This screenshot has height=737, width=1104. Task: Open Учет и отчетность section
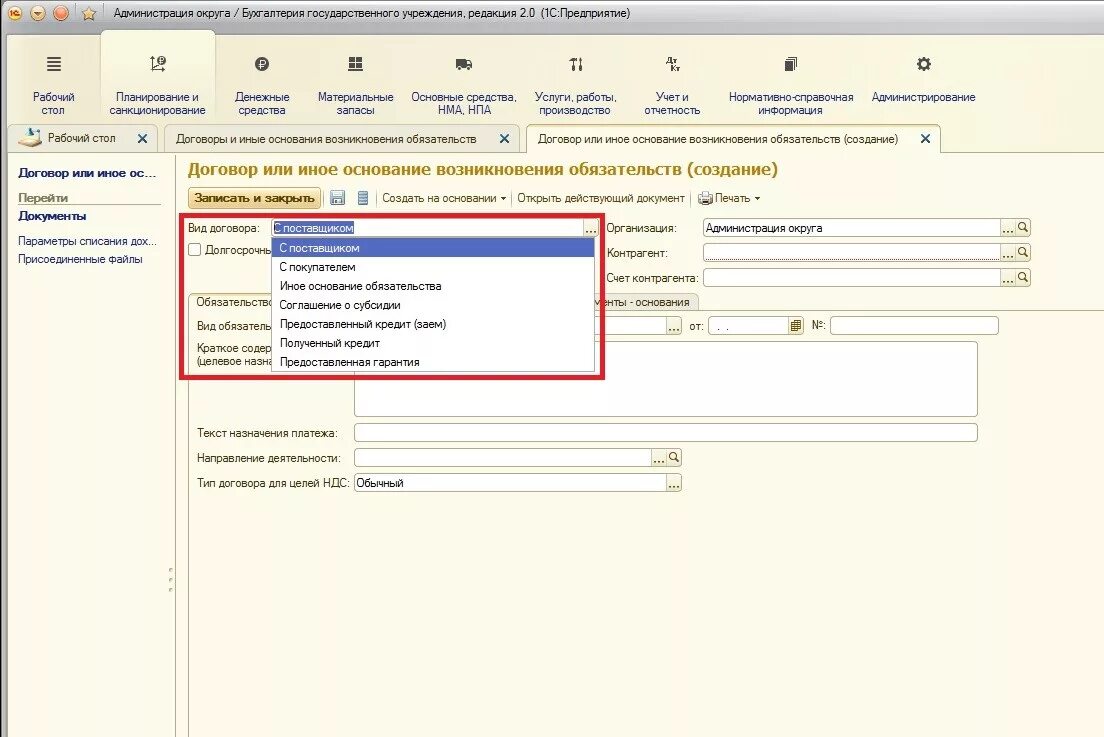[672, 85]
